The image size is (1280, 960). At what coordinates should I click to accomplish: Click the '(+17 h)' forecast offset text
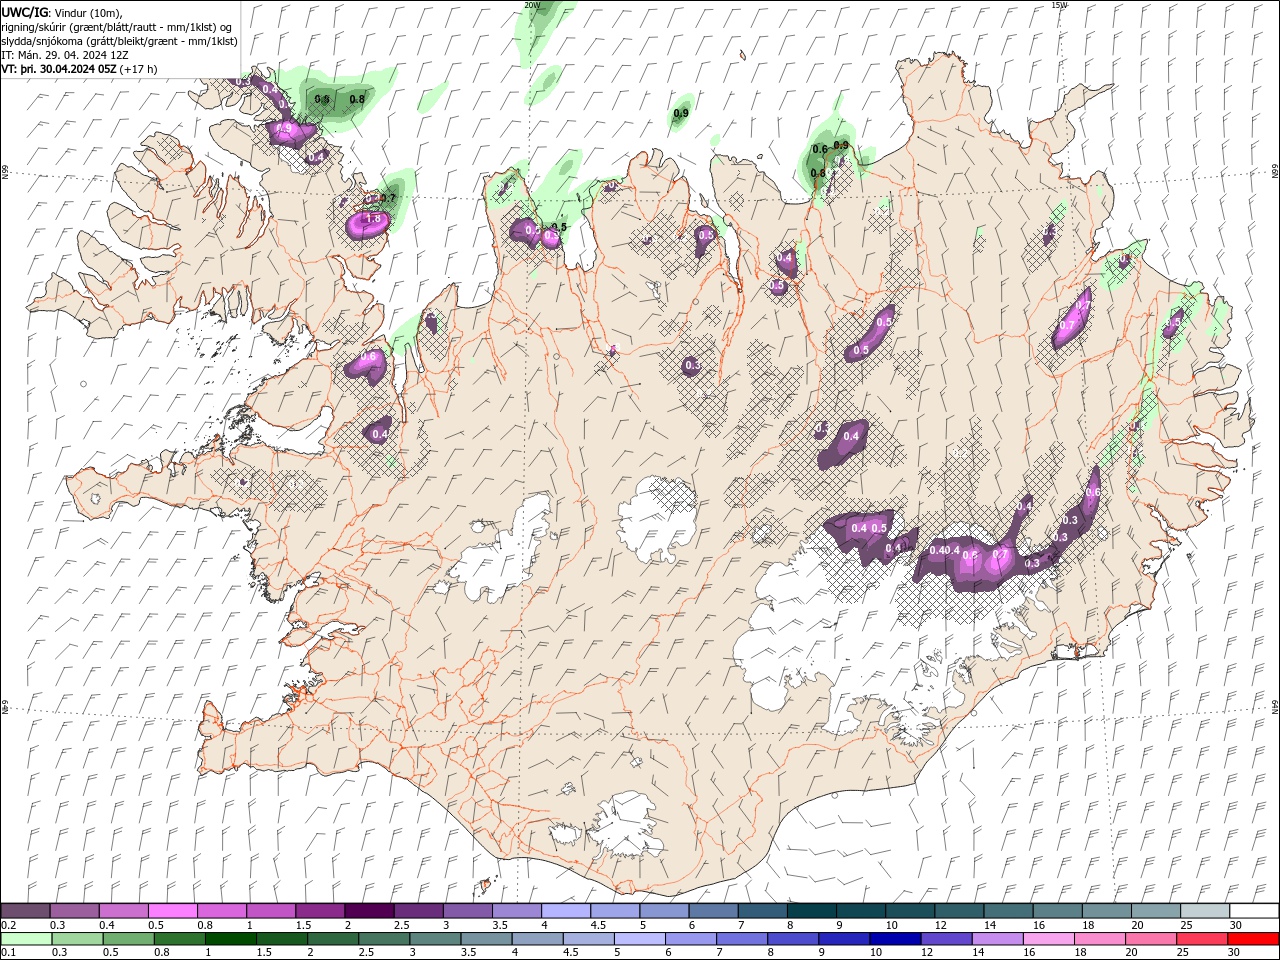[138, 69]
